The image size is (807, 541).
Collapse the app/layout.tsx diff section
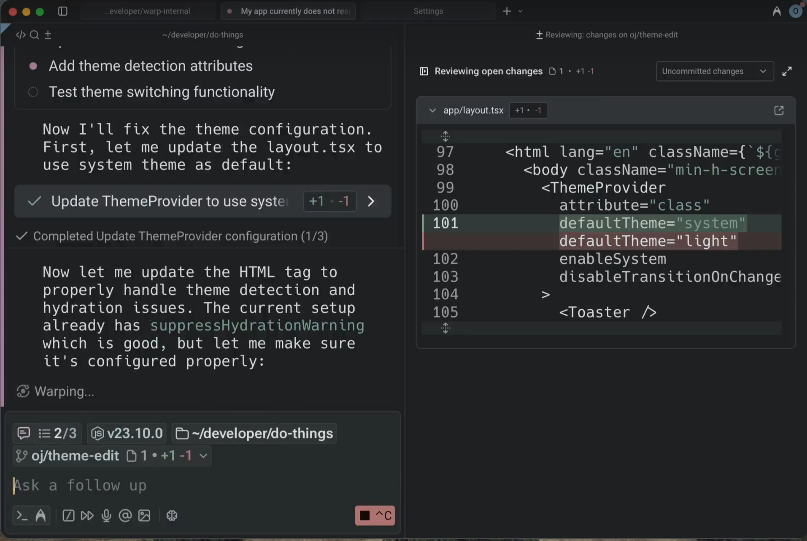[432, 110]
